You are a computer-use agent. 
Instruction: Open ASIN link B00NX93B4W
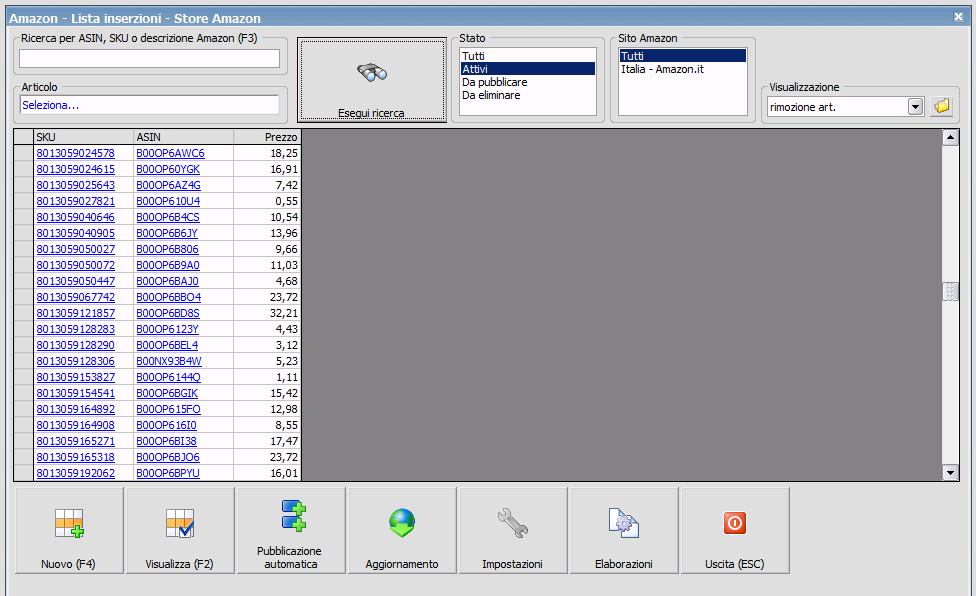(x=169, y=361)
